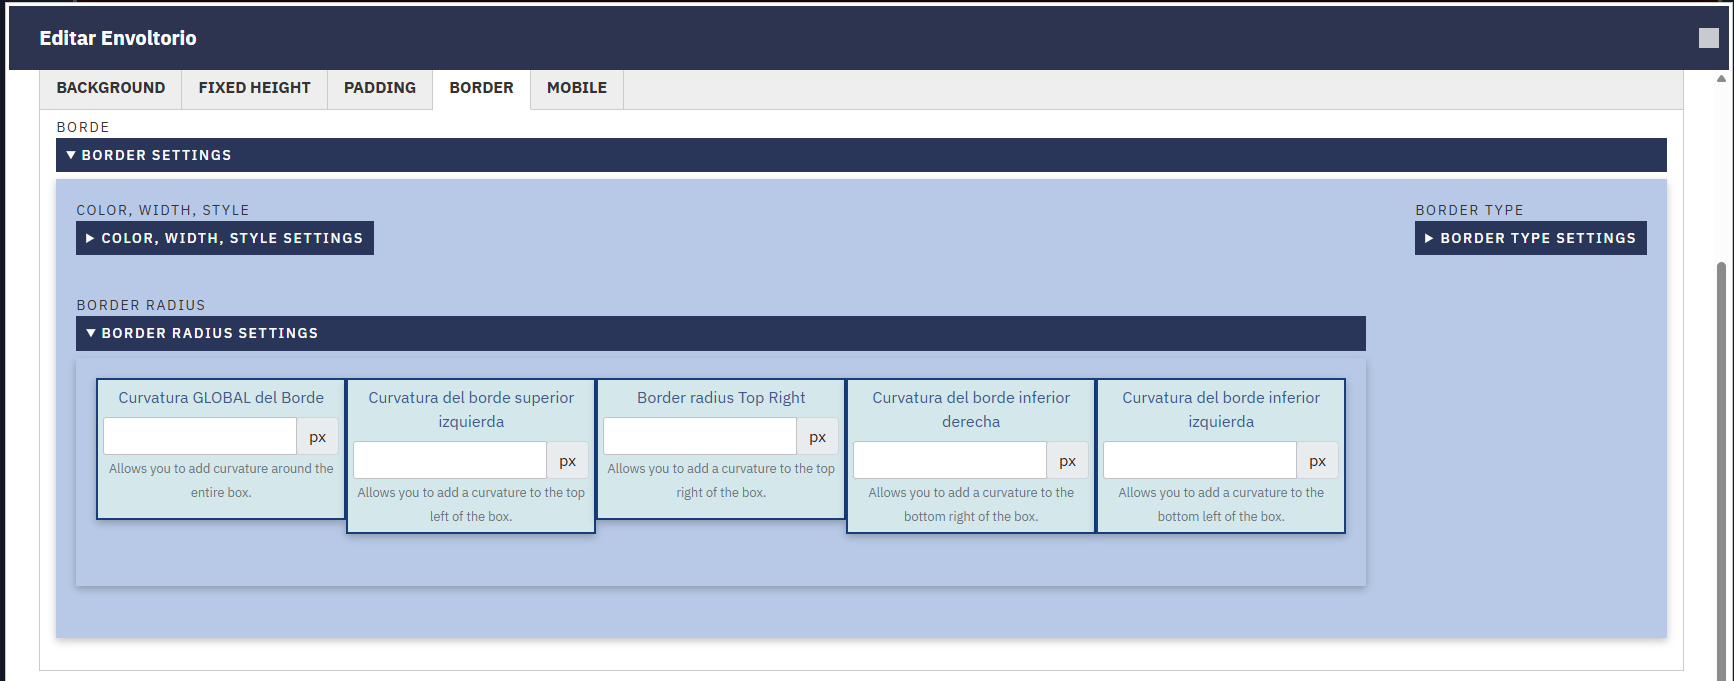1734x681 pixels.
Task: Click the scrollbar up arrow
Action: click(x=1721, y=78)
